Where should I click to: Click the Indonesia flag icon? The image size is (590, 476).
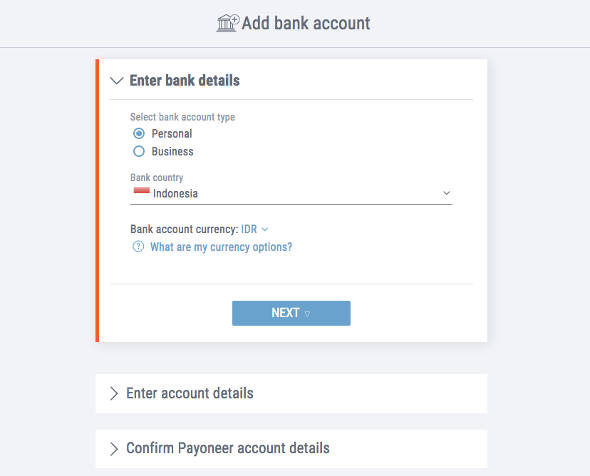(141, 191)
